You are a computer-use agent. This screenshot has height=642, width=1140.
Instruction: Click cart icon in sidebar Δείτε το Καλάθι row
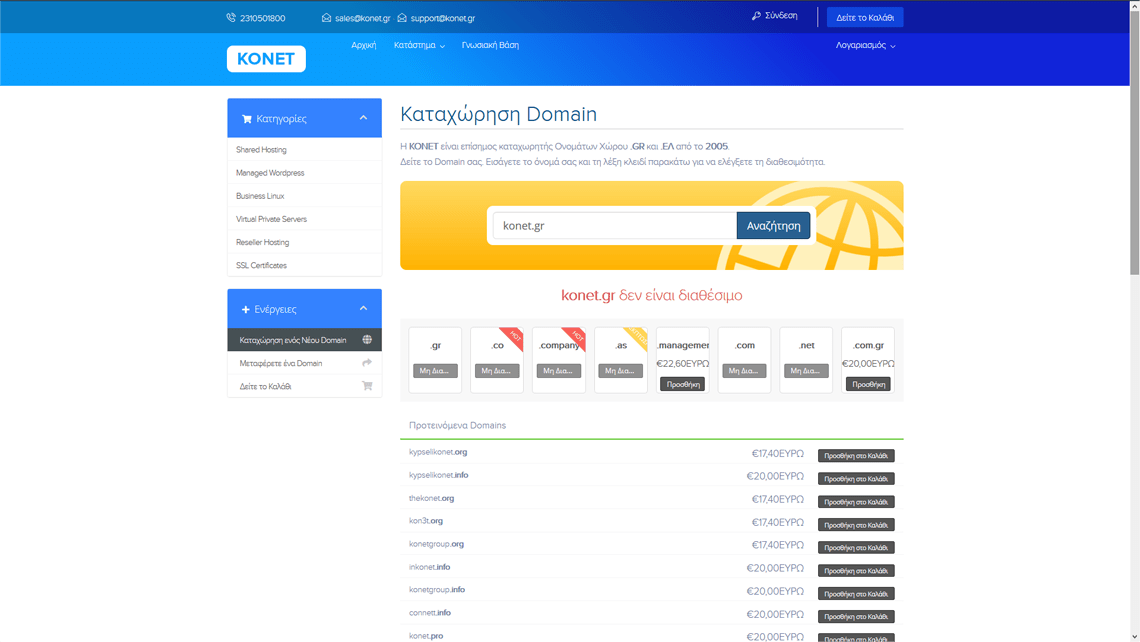click(367, 386)
